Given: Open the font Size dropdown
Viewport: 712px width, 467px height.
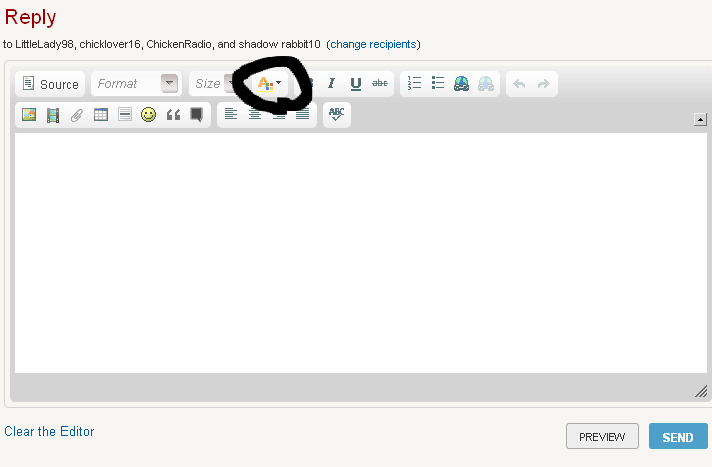Looking at the screenshot, I should tap(212, 84).
